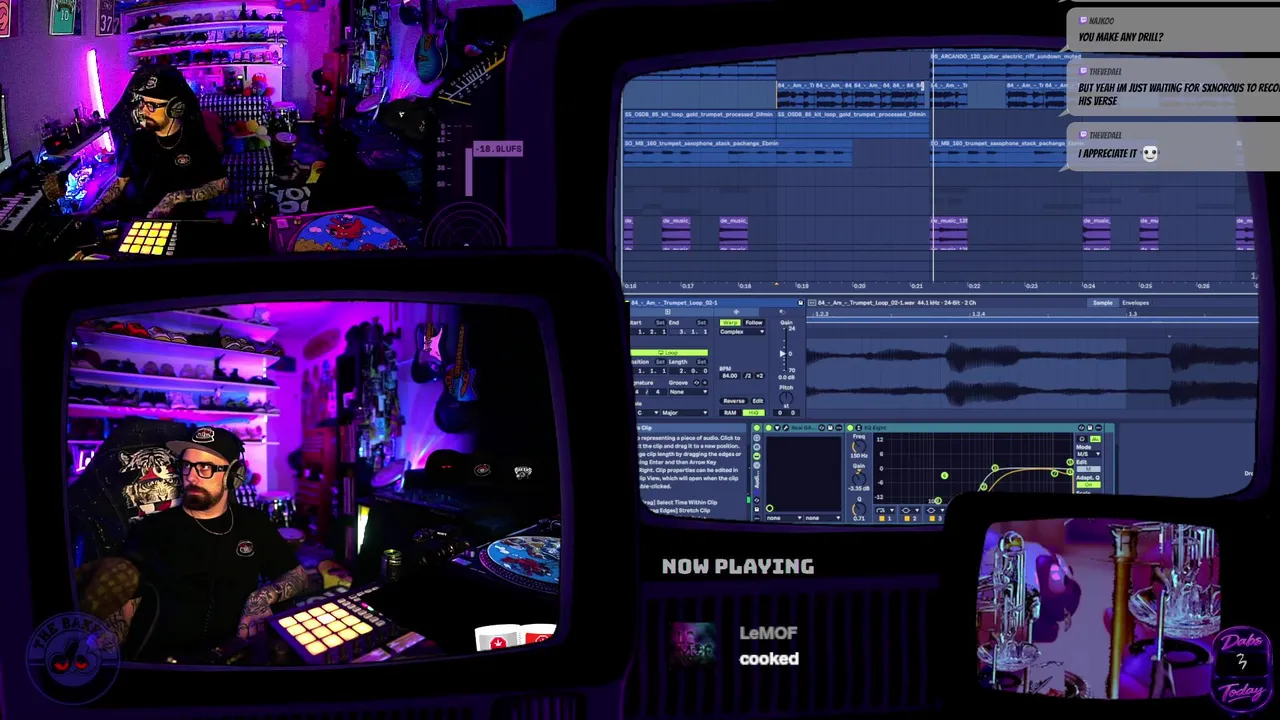1280x720 pixels.
Task: Open the scale root note C dropdown
Action: 648,413
